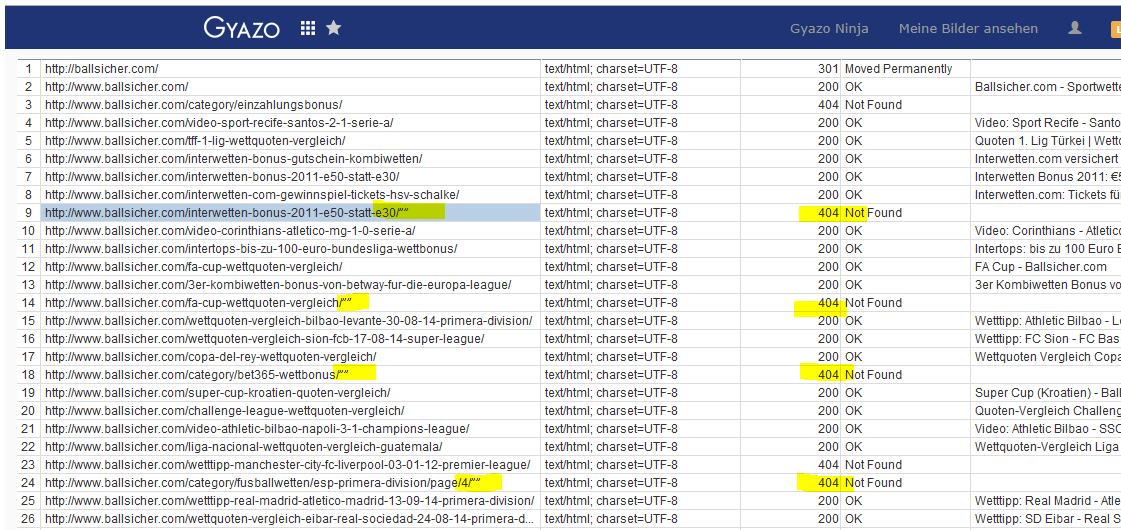The image size is (1121, 530).
Task: Select the wetttipp-real-madrid-atletico-madrid URL
Action: pyautogui.click(x=290, y=501)
